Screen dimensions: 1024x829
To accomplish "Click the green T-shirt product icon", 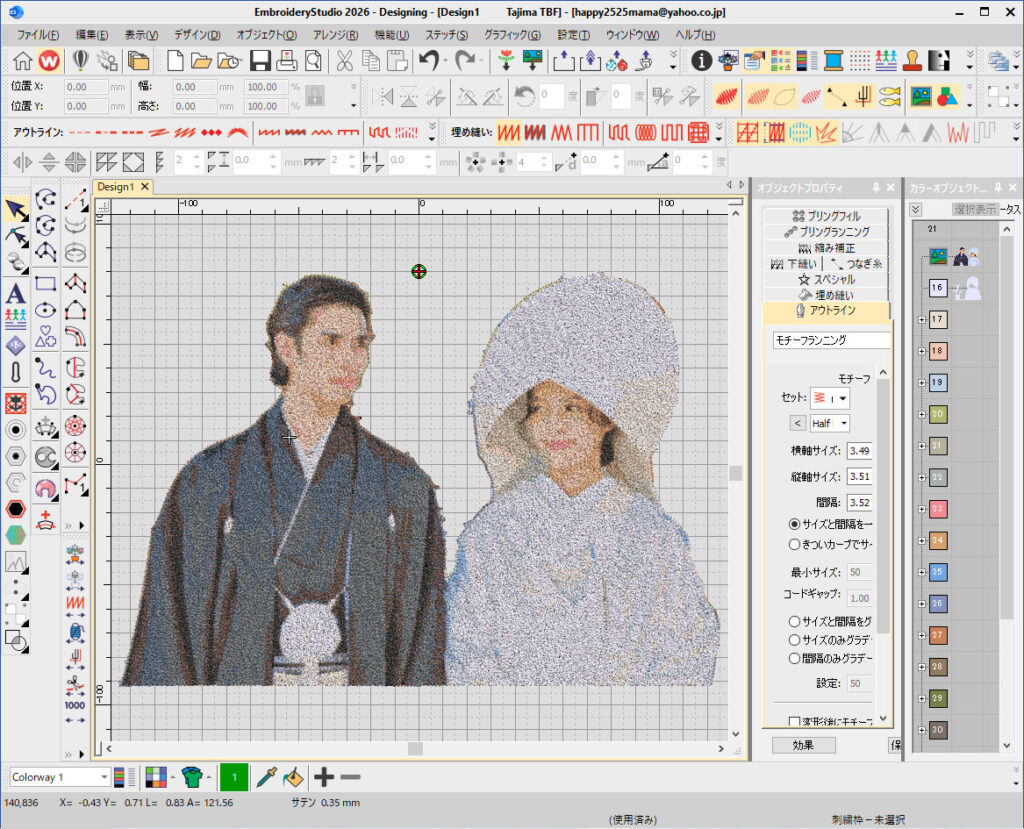I will (192, 777).
